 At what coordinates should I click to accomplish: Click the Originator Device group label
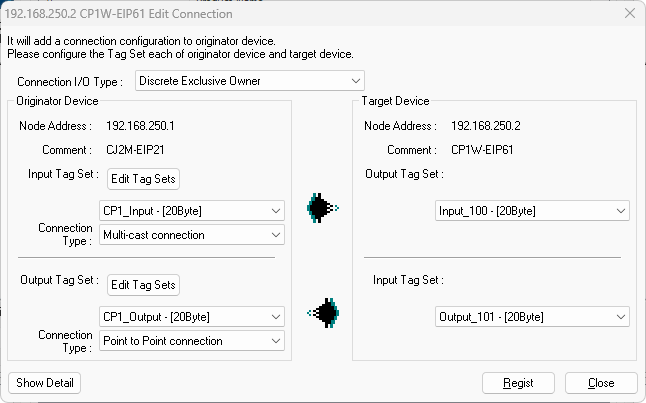[57, 101]
